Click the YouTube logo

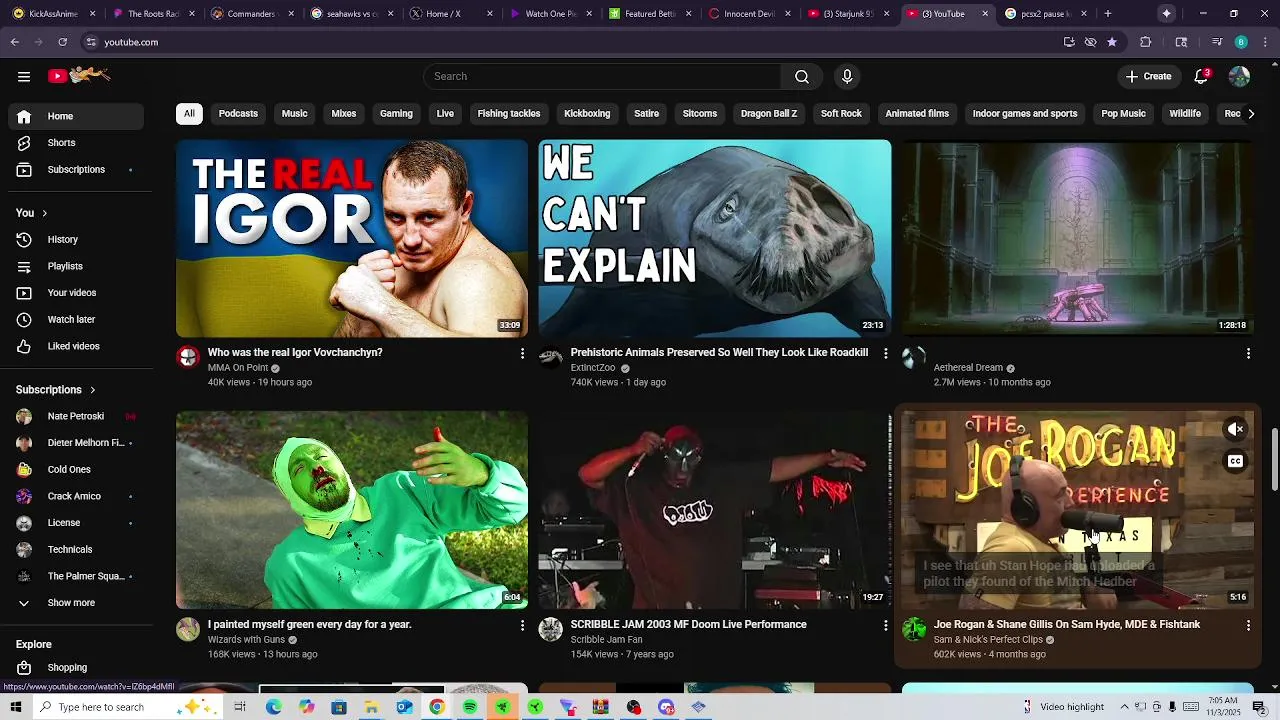[79, 76]
